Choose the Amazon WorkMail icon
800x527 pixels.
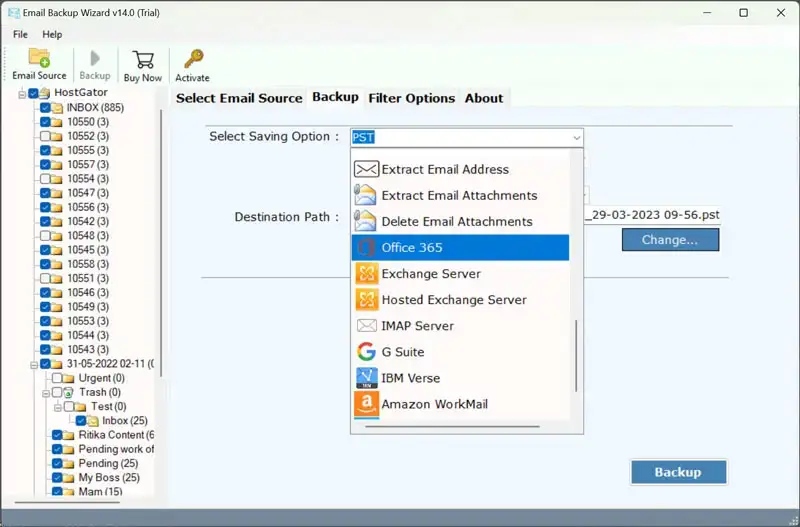366,404
